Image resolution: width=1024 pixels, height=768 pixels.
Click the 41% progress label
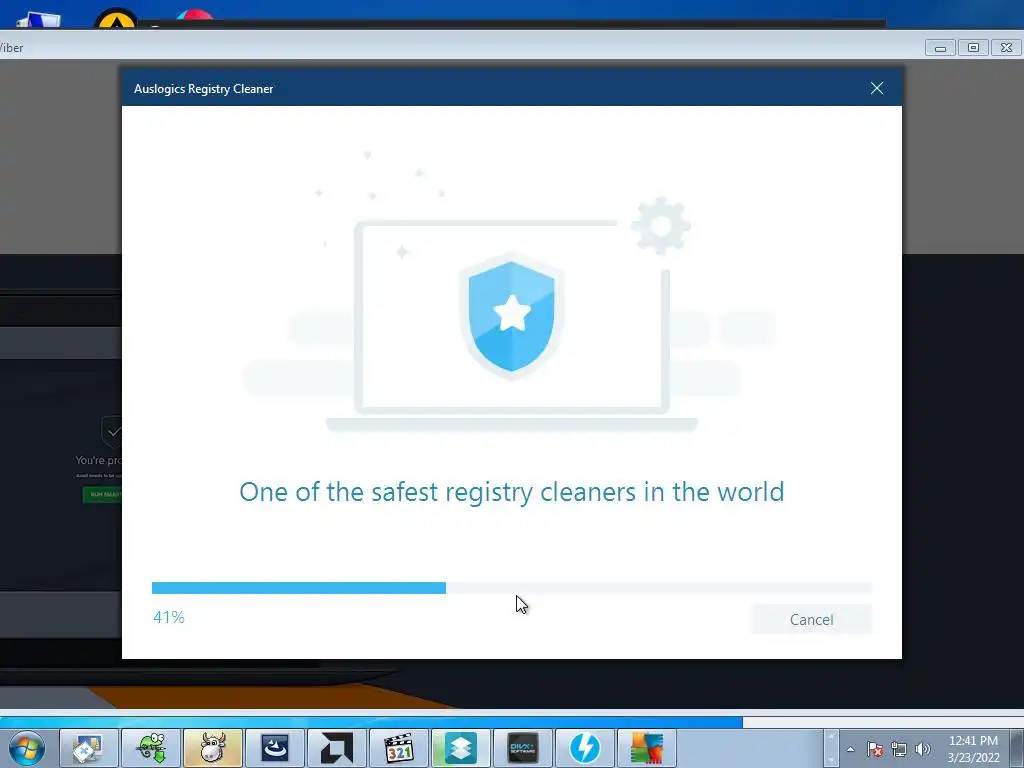point(168,617)
